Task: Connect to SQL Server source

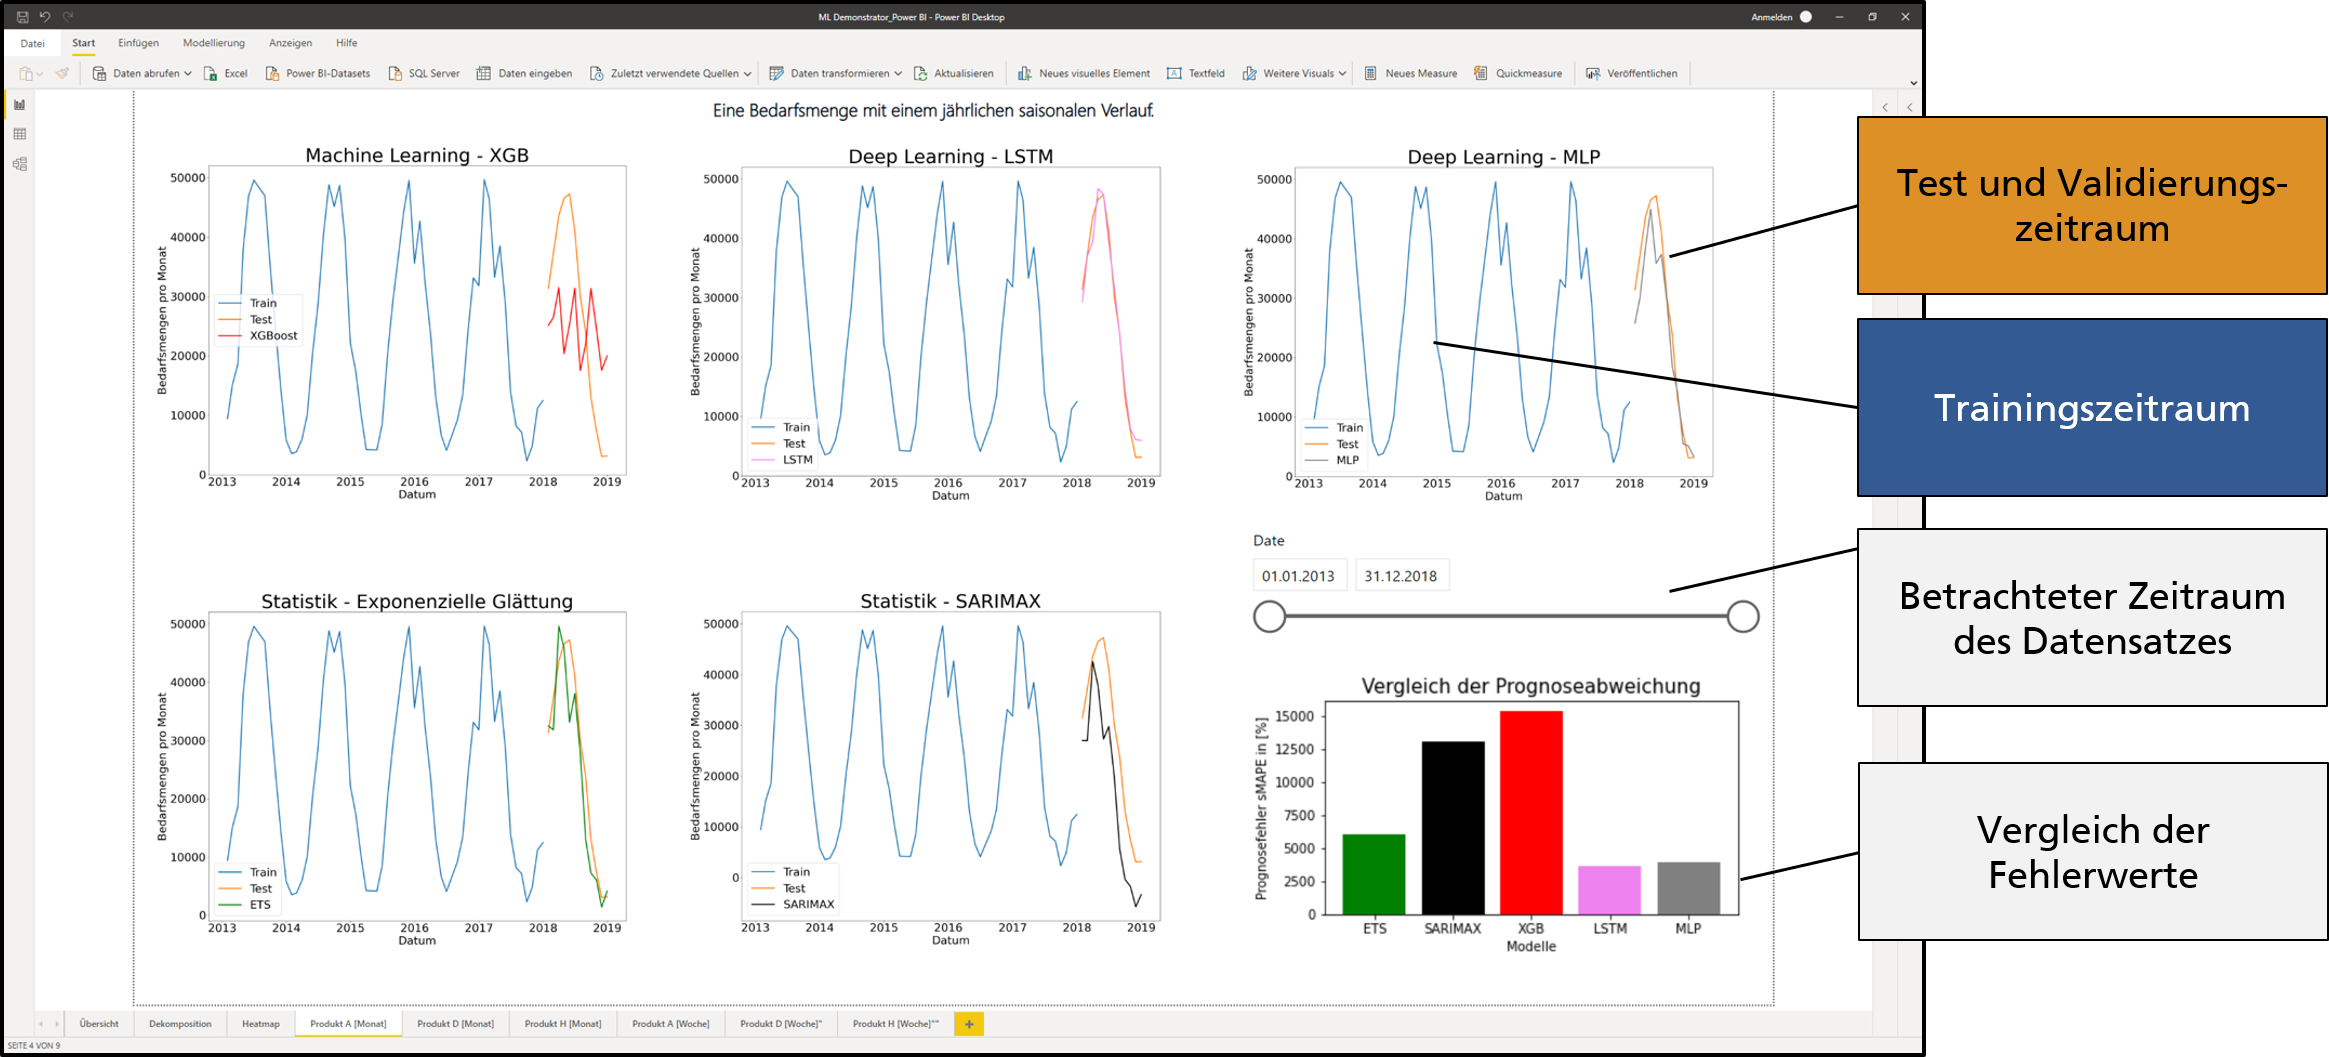Action: (x=424, y=73)
